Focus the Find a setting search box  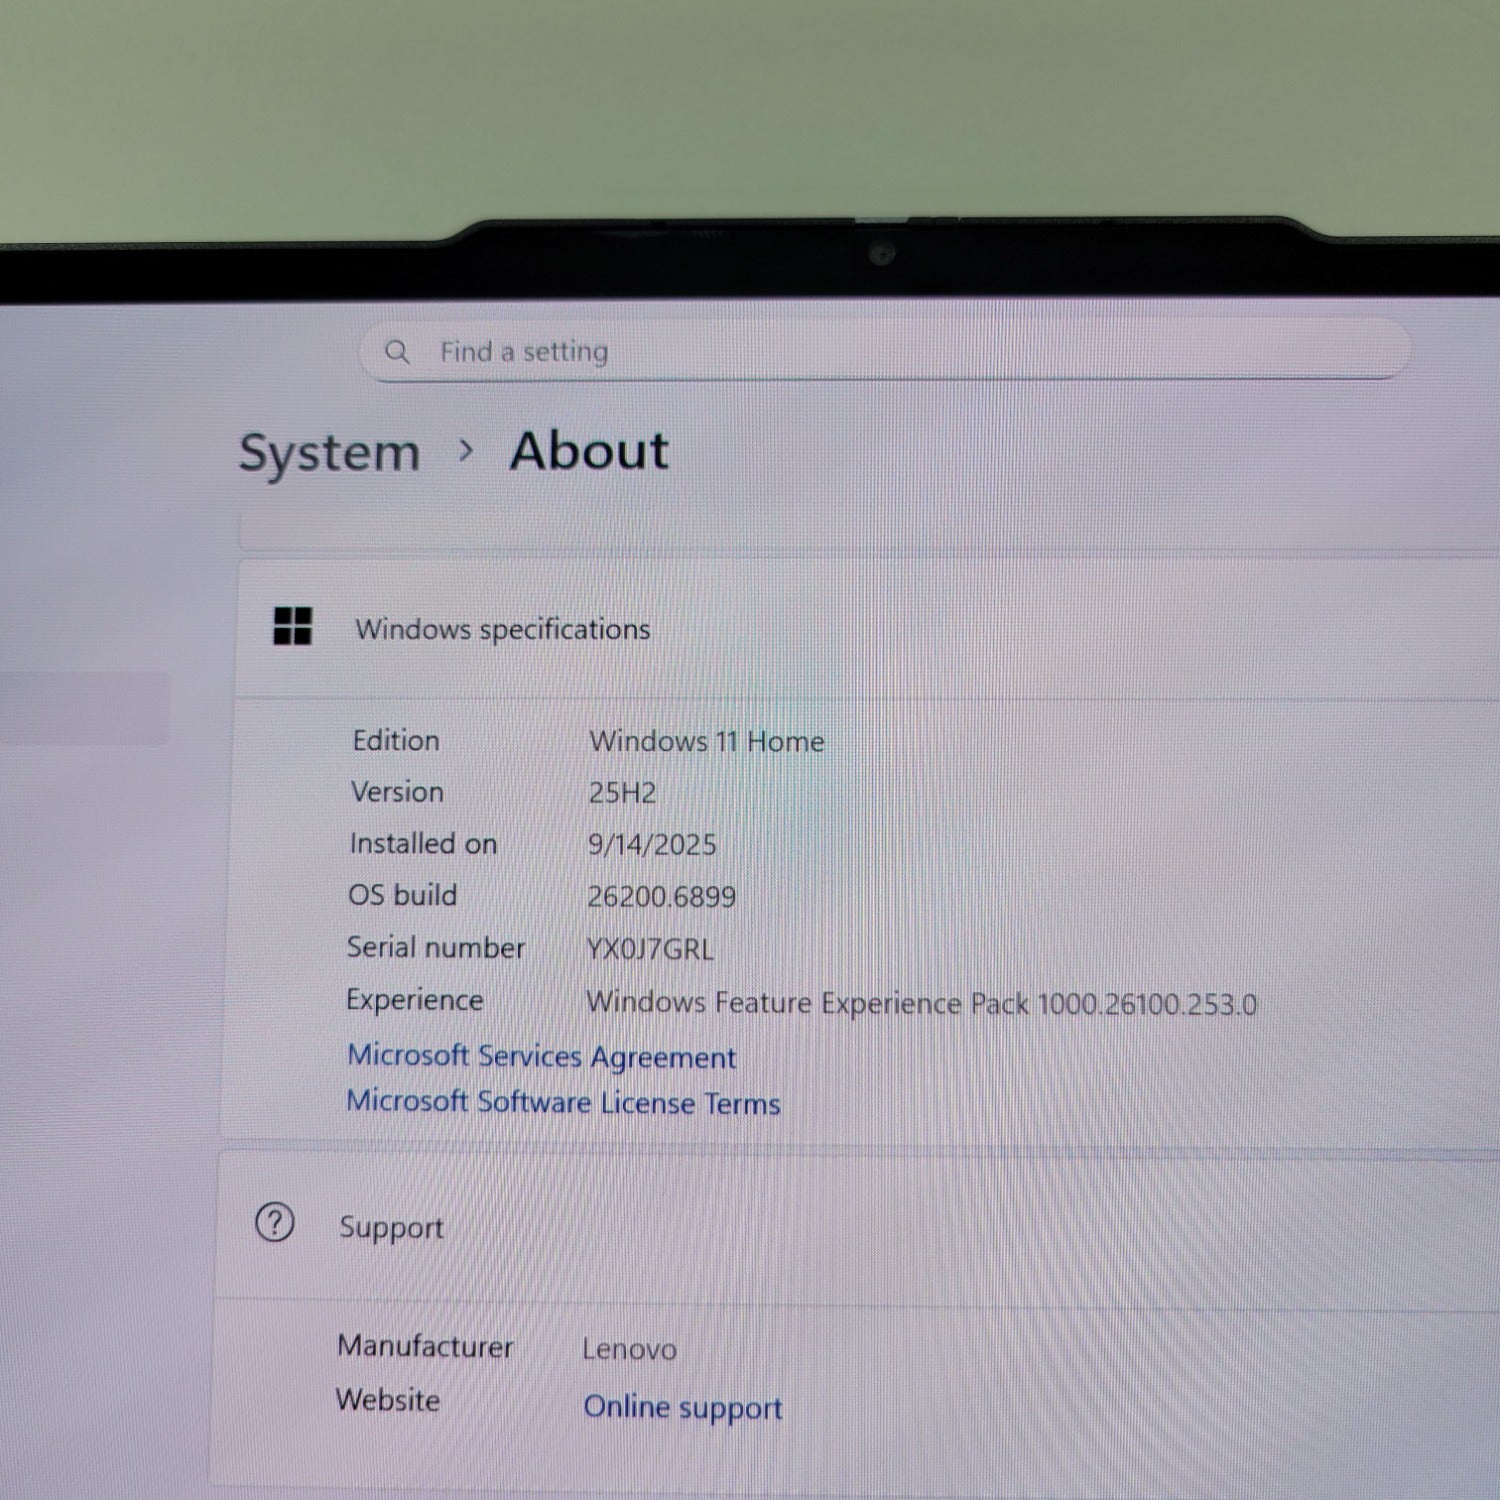(x=885, y=351)
